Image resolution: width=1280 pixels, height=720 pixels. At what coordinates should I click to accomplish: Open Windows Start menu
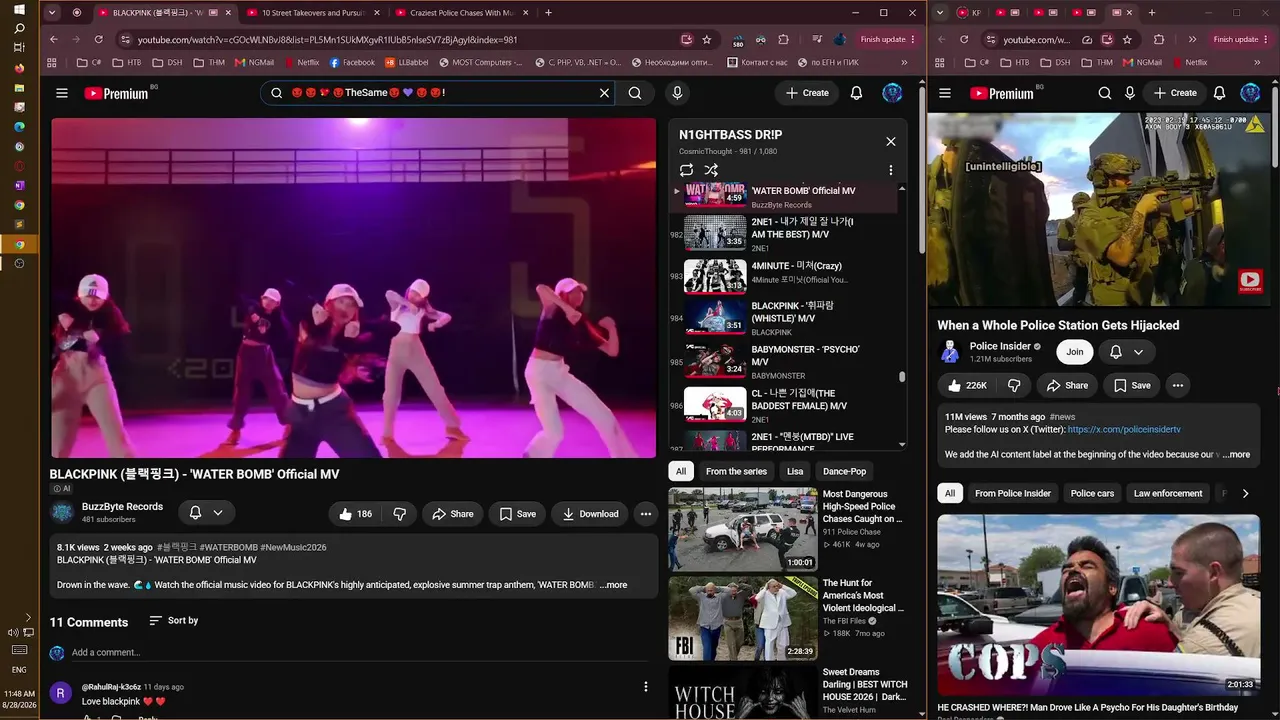coord(19,9)
